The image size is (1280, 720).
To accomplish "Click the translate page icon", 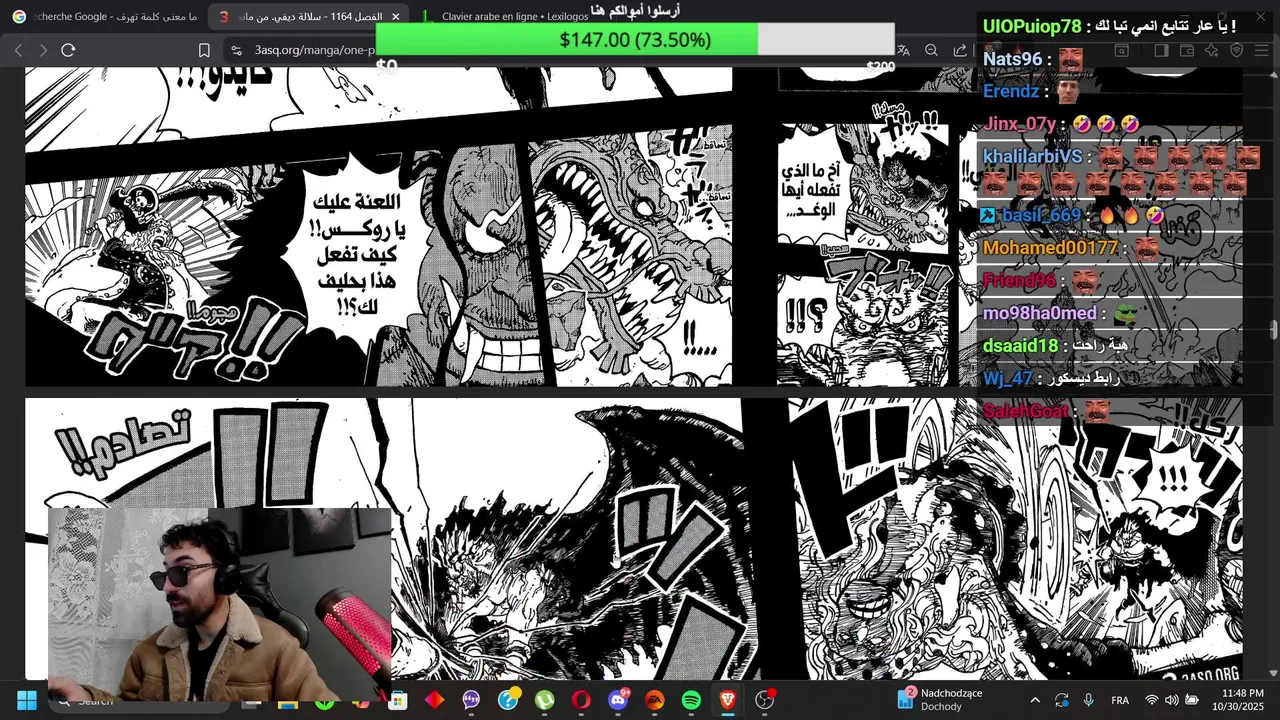I will pyautogui.click(x=903, y=50).
